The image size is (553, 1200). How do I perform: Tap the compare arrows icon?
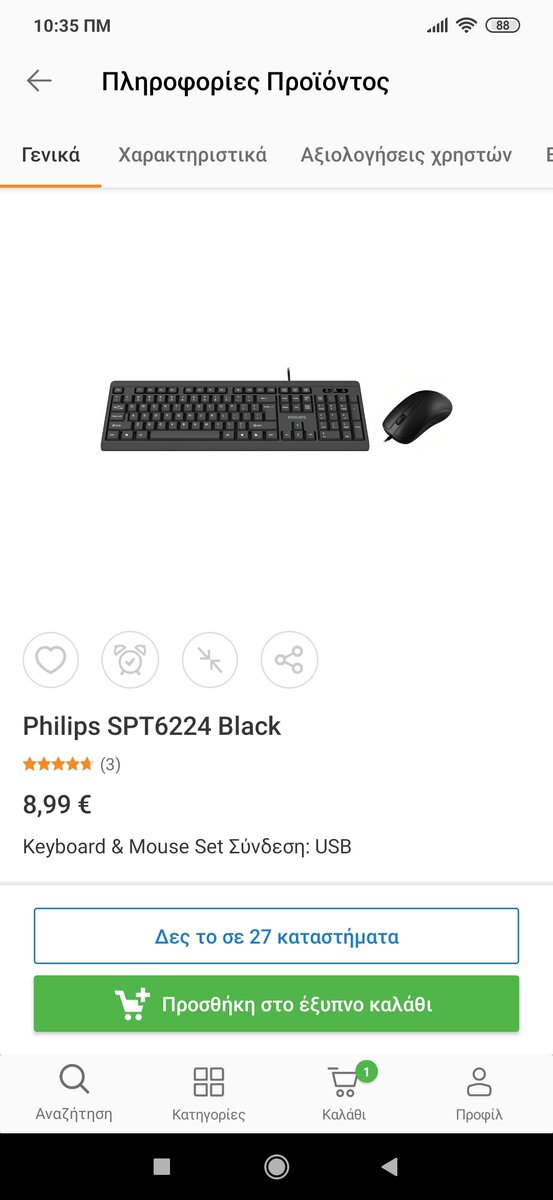click(x=210, y=660)
